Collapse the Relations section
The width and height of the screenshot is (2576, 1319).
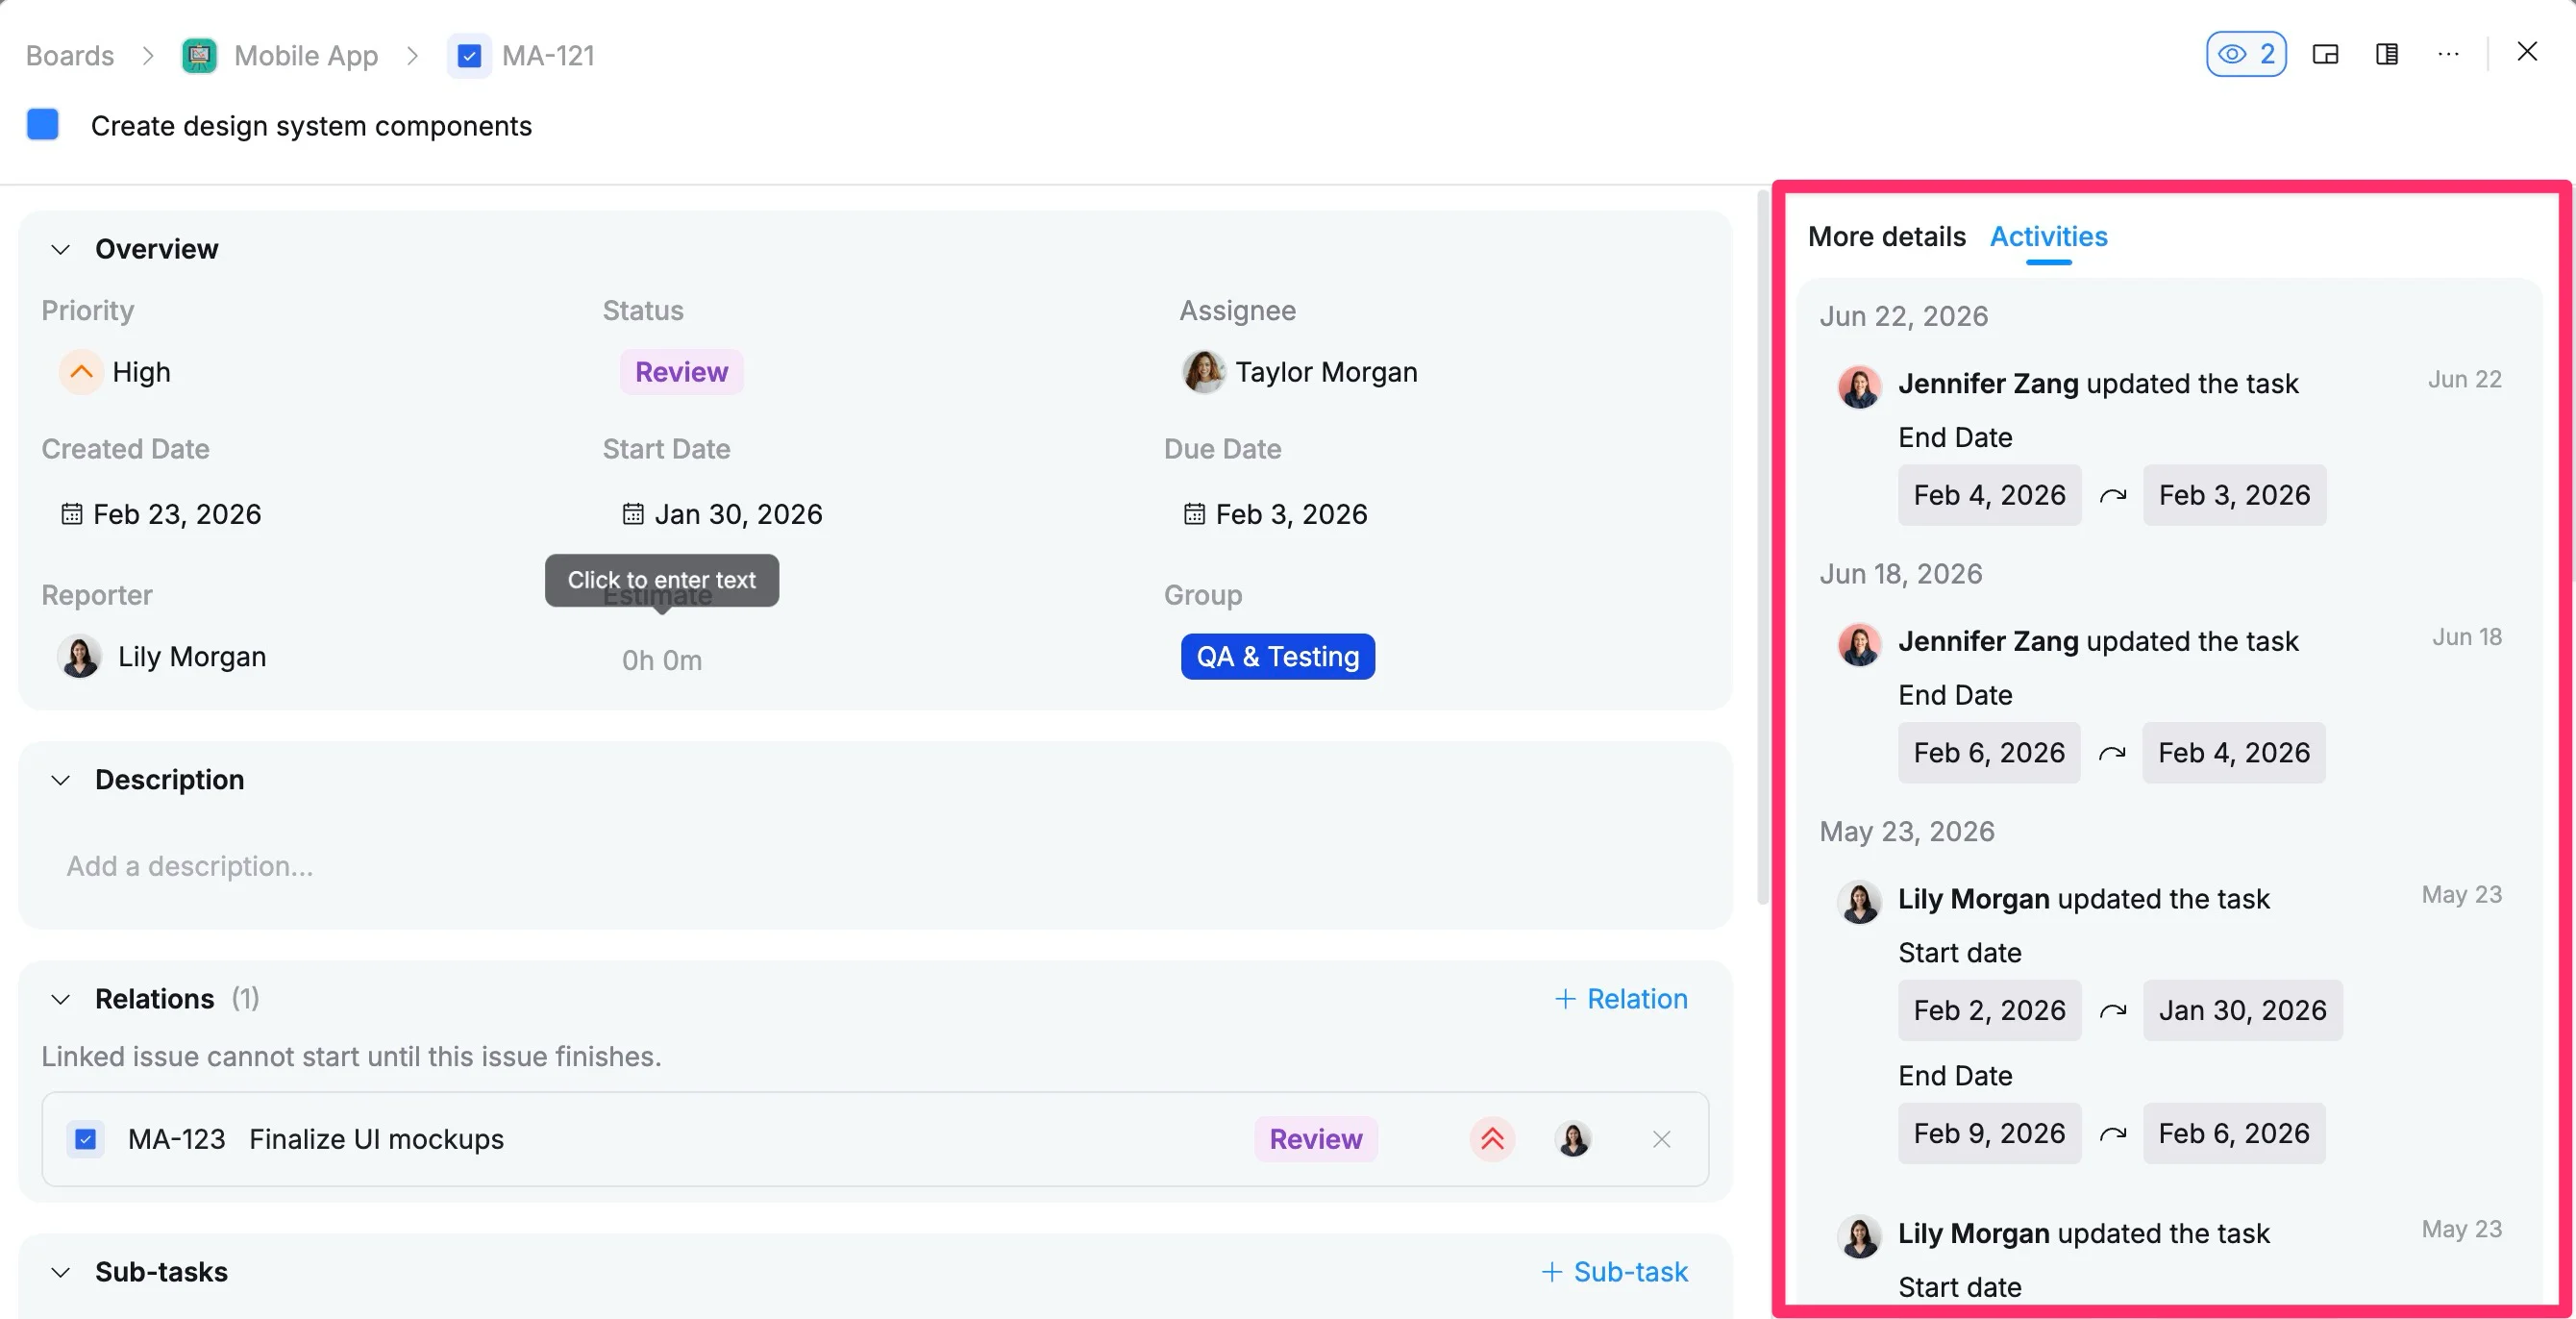(61, 999)
